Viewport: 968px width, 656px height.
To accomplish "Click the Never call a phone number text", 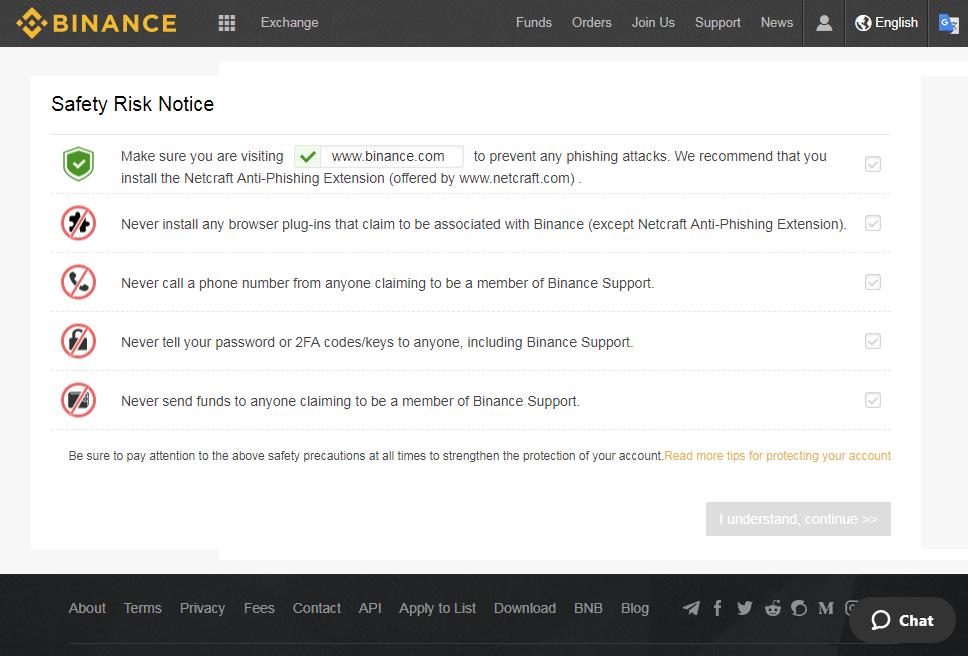I will click(387, 283).
